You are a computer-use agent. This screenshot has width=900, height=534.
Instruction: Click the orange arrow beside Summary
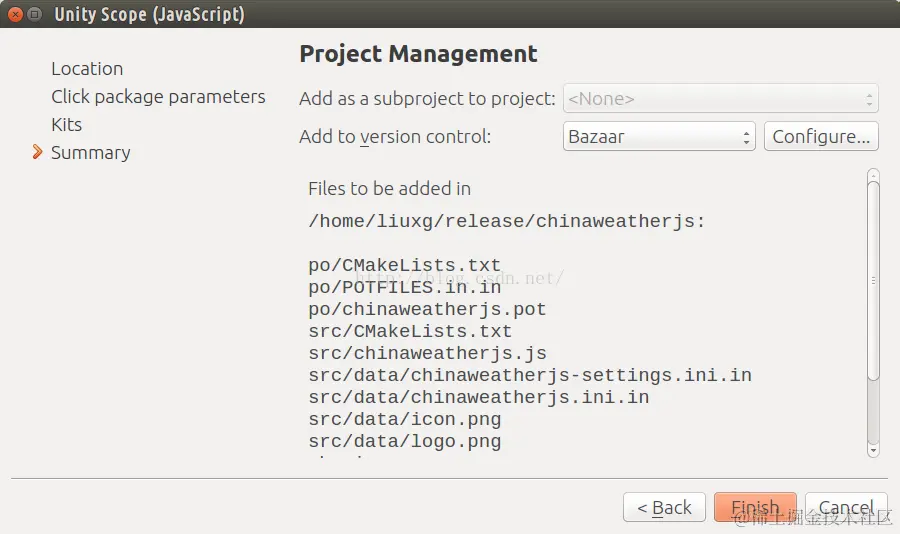point(38,152)
